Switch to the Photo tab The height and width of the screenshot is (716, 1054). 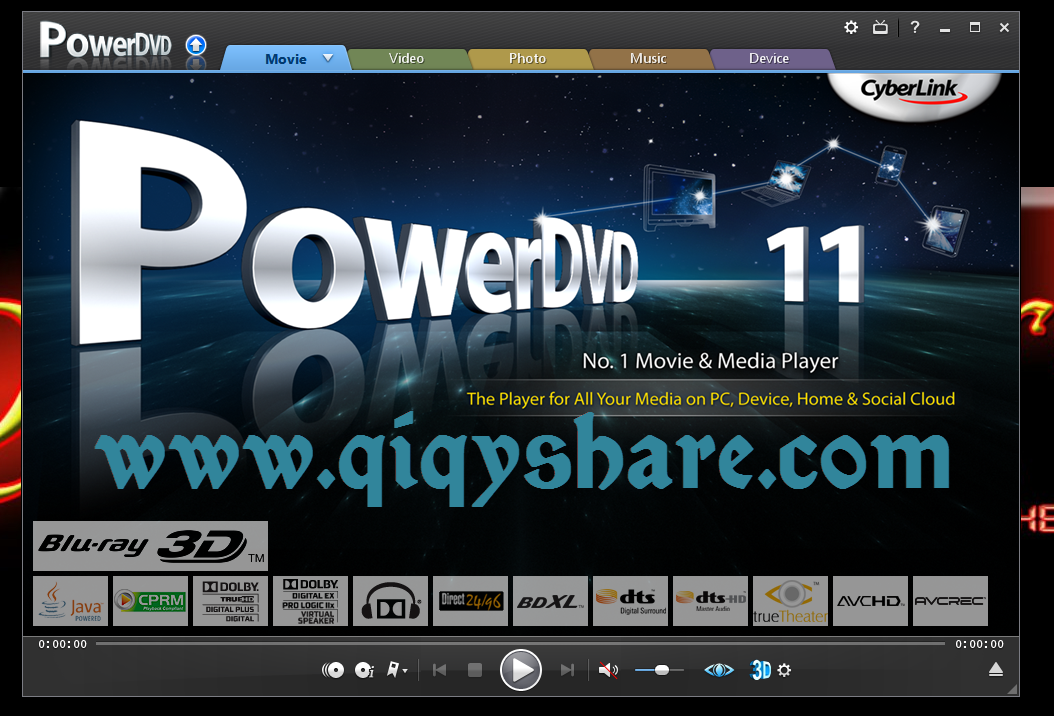pos(527,58)
